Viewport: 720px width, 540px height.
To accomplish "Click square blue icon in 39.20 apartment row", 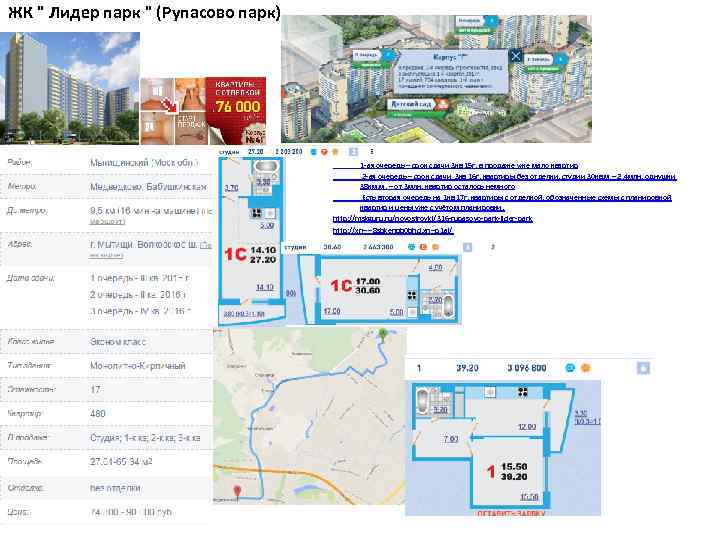I will coord(643,368).
